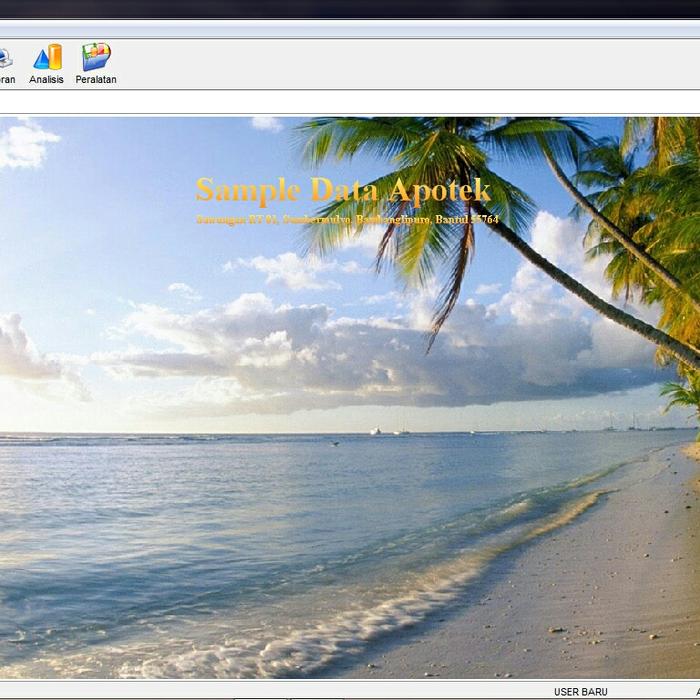Open the Analisis toolbar icon
Viewport: 700px width, 700px height.
click(x=47, y=57)
